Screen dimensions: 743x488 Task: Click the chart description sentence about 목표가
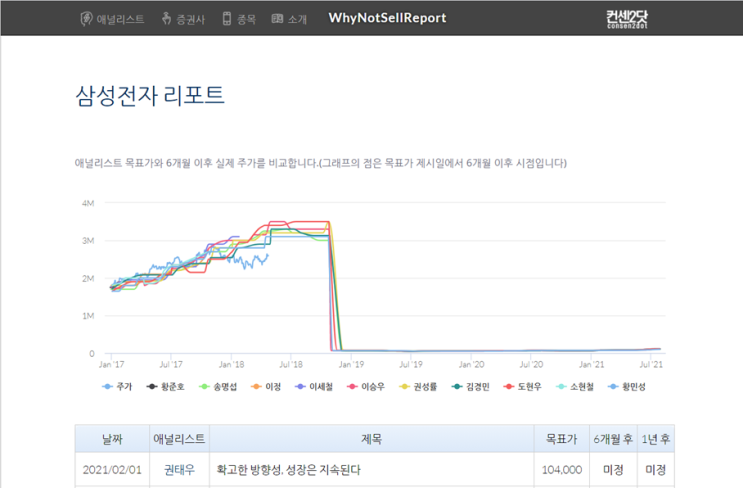(x=321, y=163)
